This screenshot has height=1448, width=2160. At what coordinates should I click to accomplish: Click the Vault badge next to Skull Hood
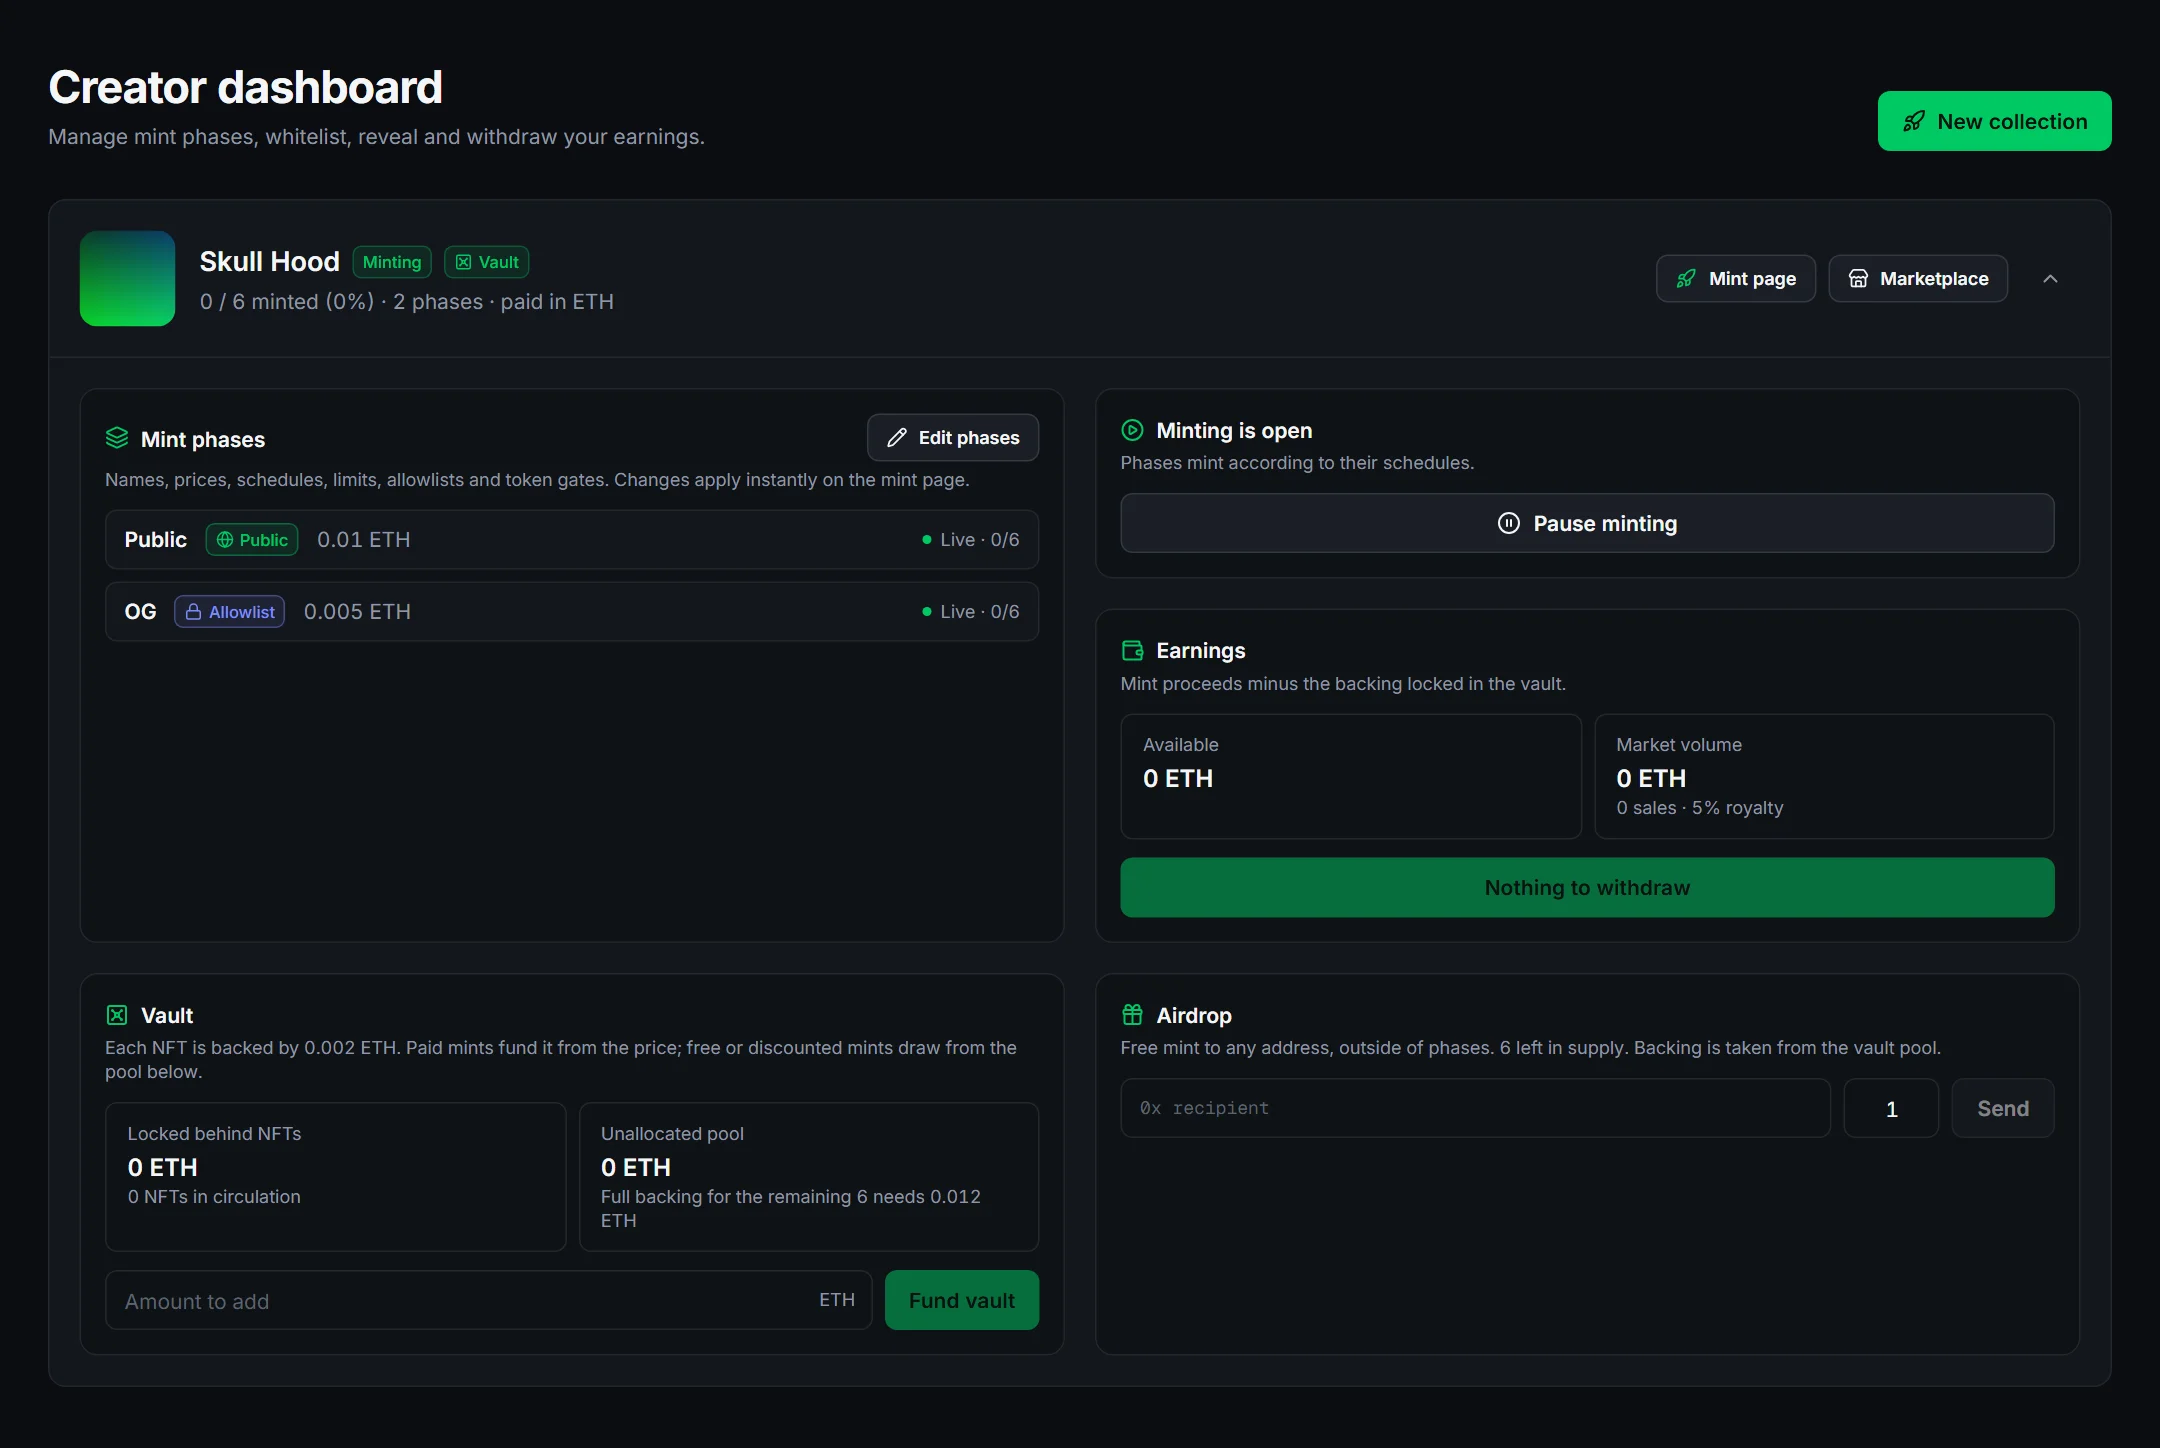tap(487, 262)
